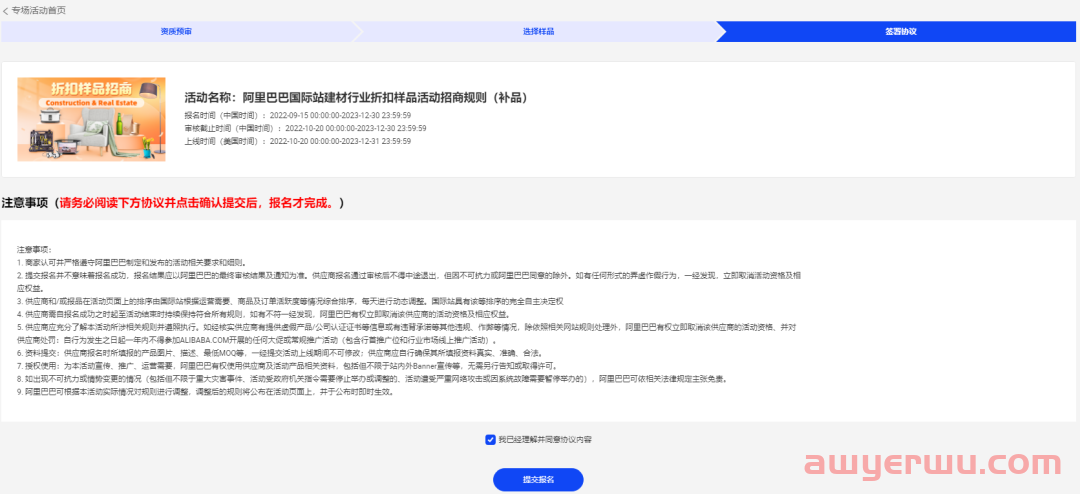Open the 选择样品 step tab

click(x=538, y=32)
